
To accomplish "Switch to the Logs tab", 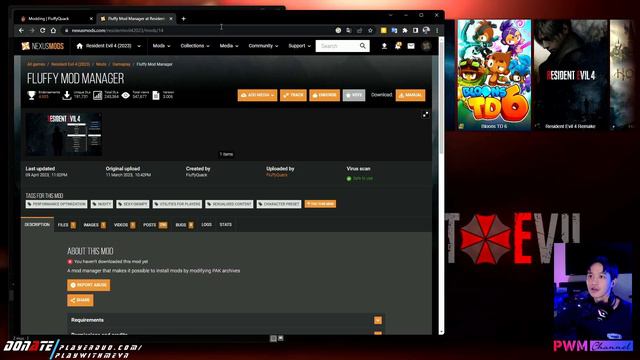I will point(207,224).
